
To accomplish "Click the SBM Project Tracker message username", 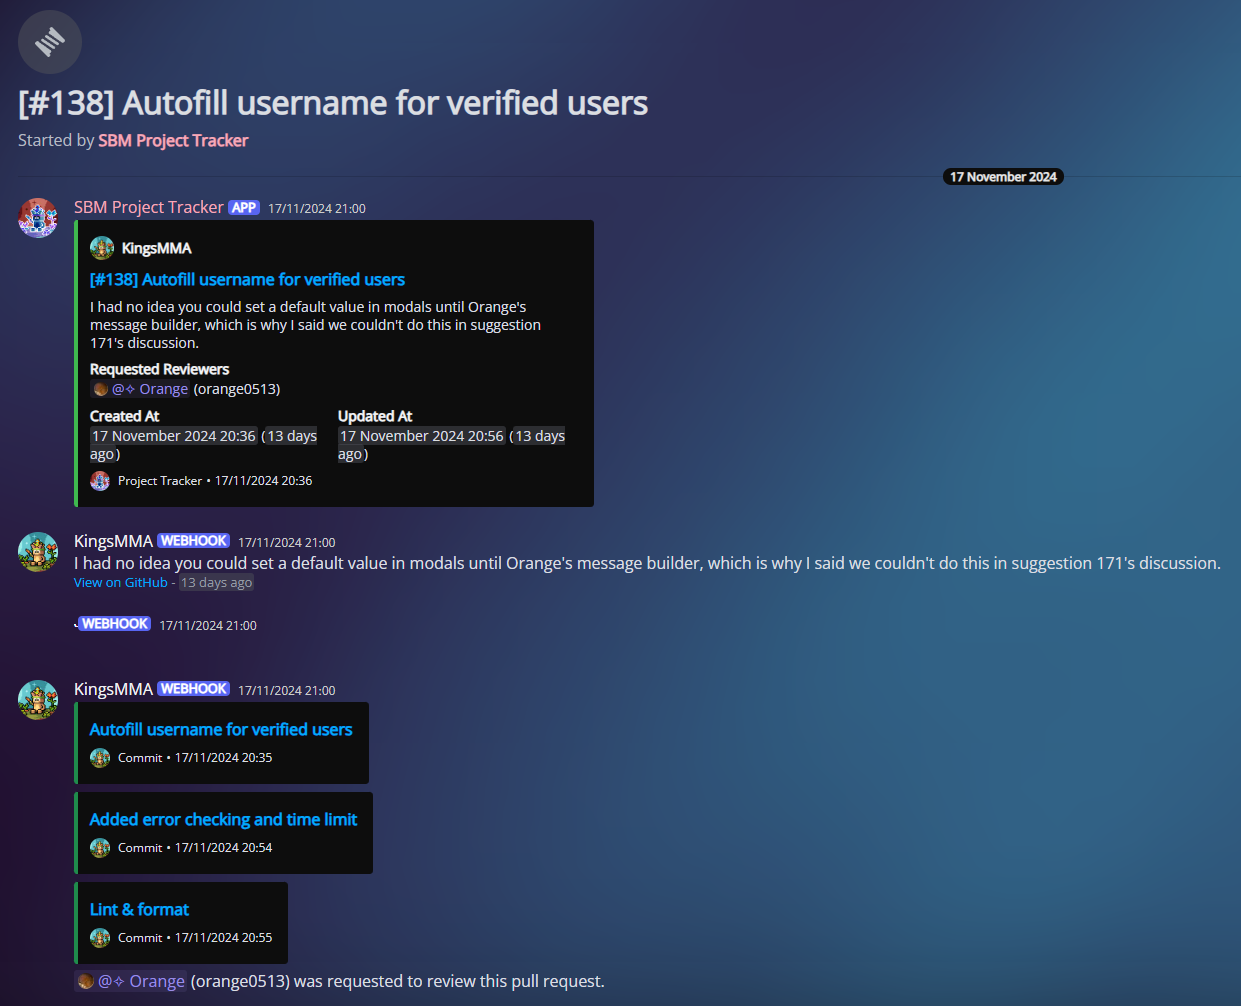I will [x=149, y=208].
